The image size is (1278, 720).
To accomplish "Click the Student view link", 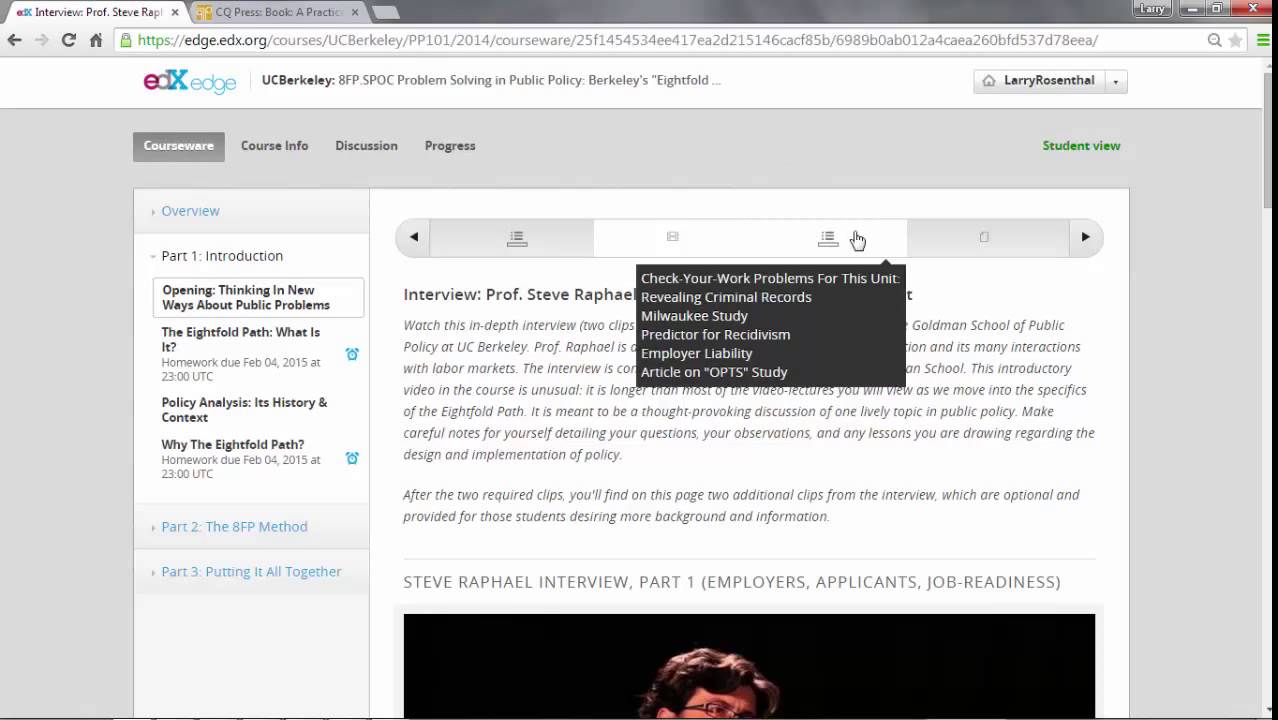I will pyautogui.click(x=1081, y=146).
